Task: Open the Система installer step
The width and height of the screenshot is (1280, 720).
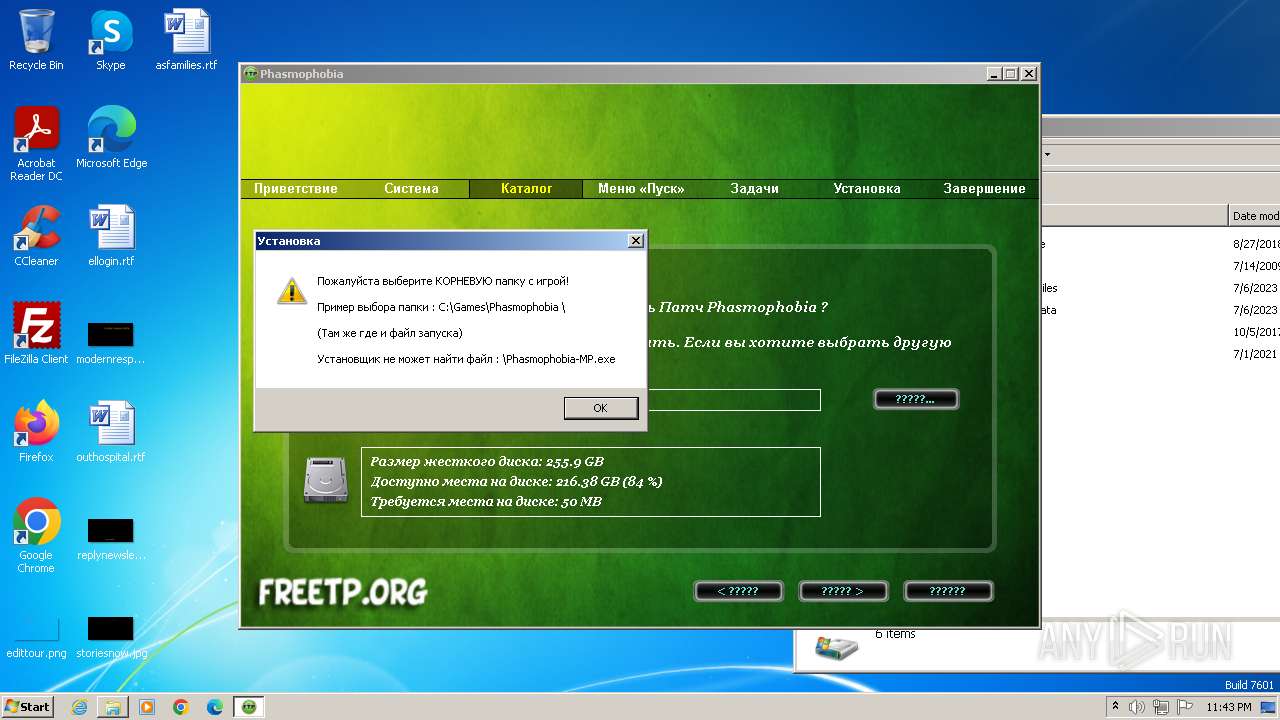Action: point(411,188)
